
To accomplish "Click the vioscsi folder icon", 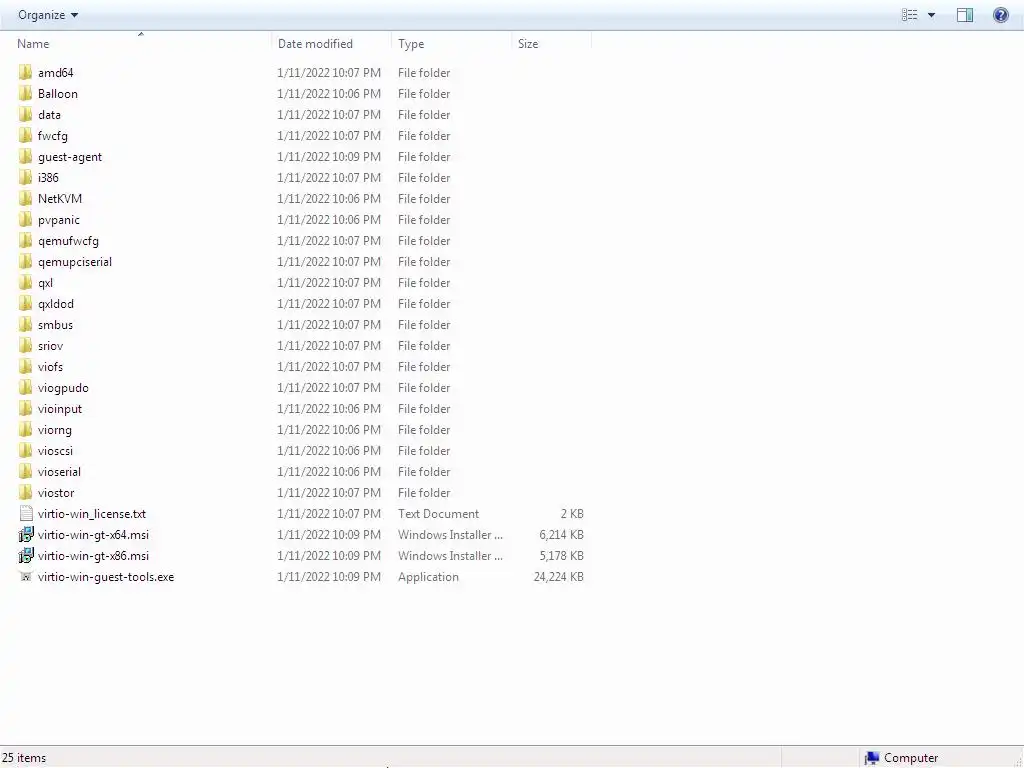I will 25,451.
